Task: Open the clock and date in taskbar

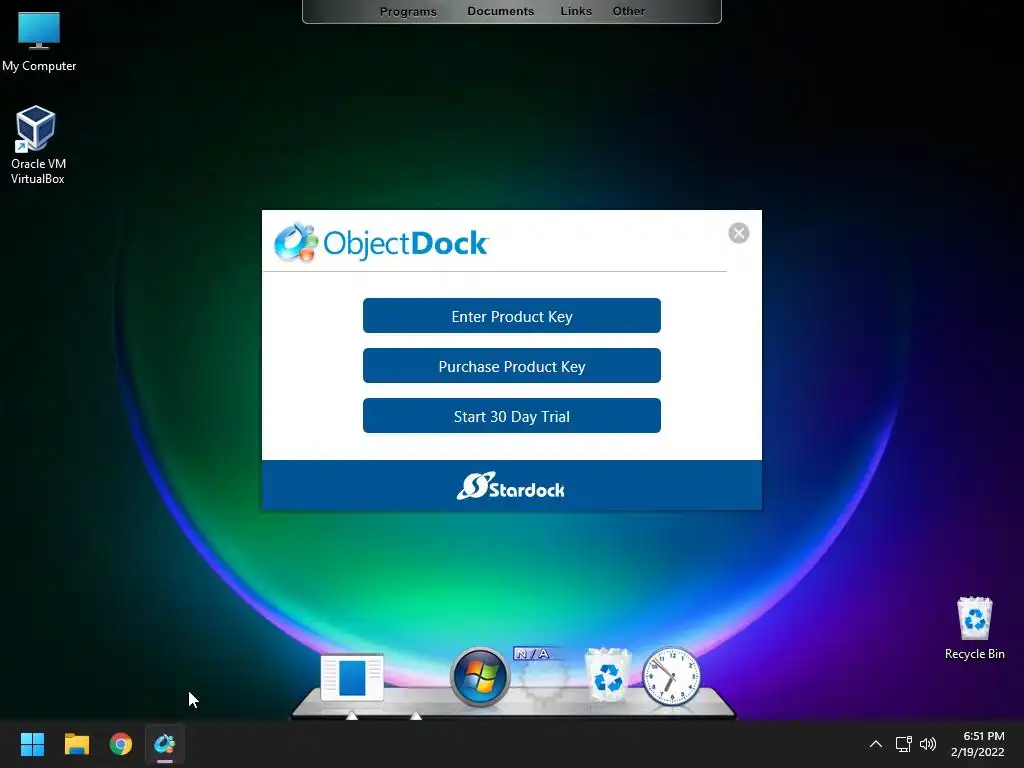Action: [x=978, y=744]
